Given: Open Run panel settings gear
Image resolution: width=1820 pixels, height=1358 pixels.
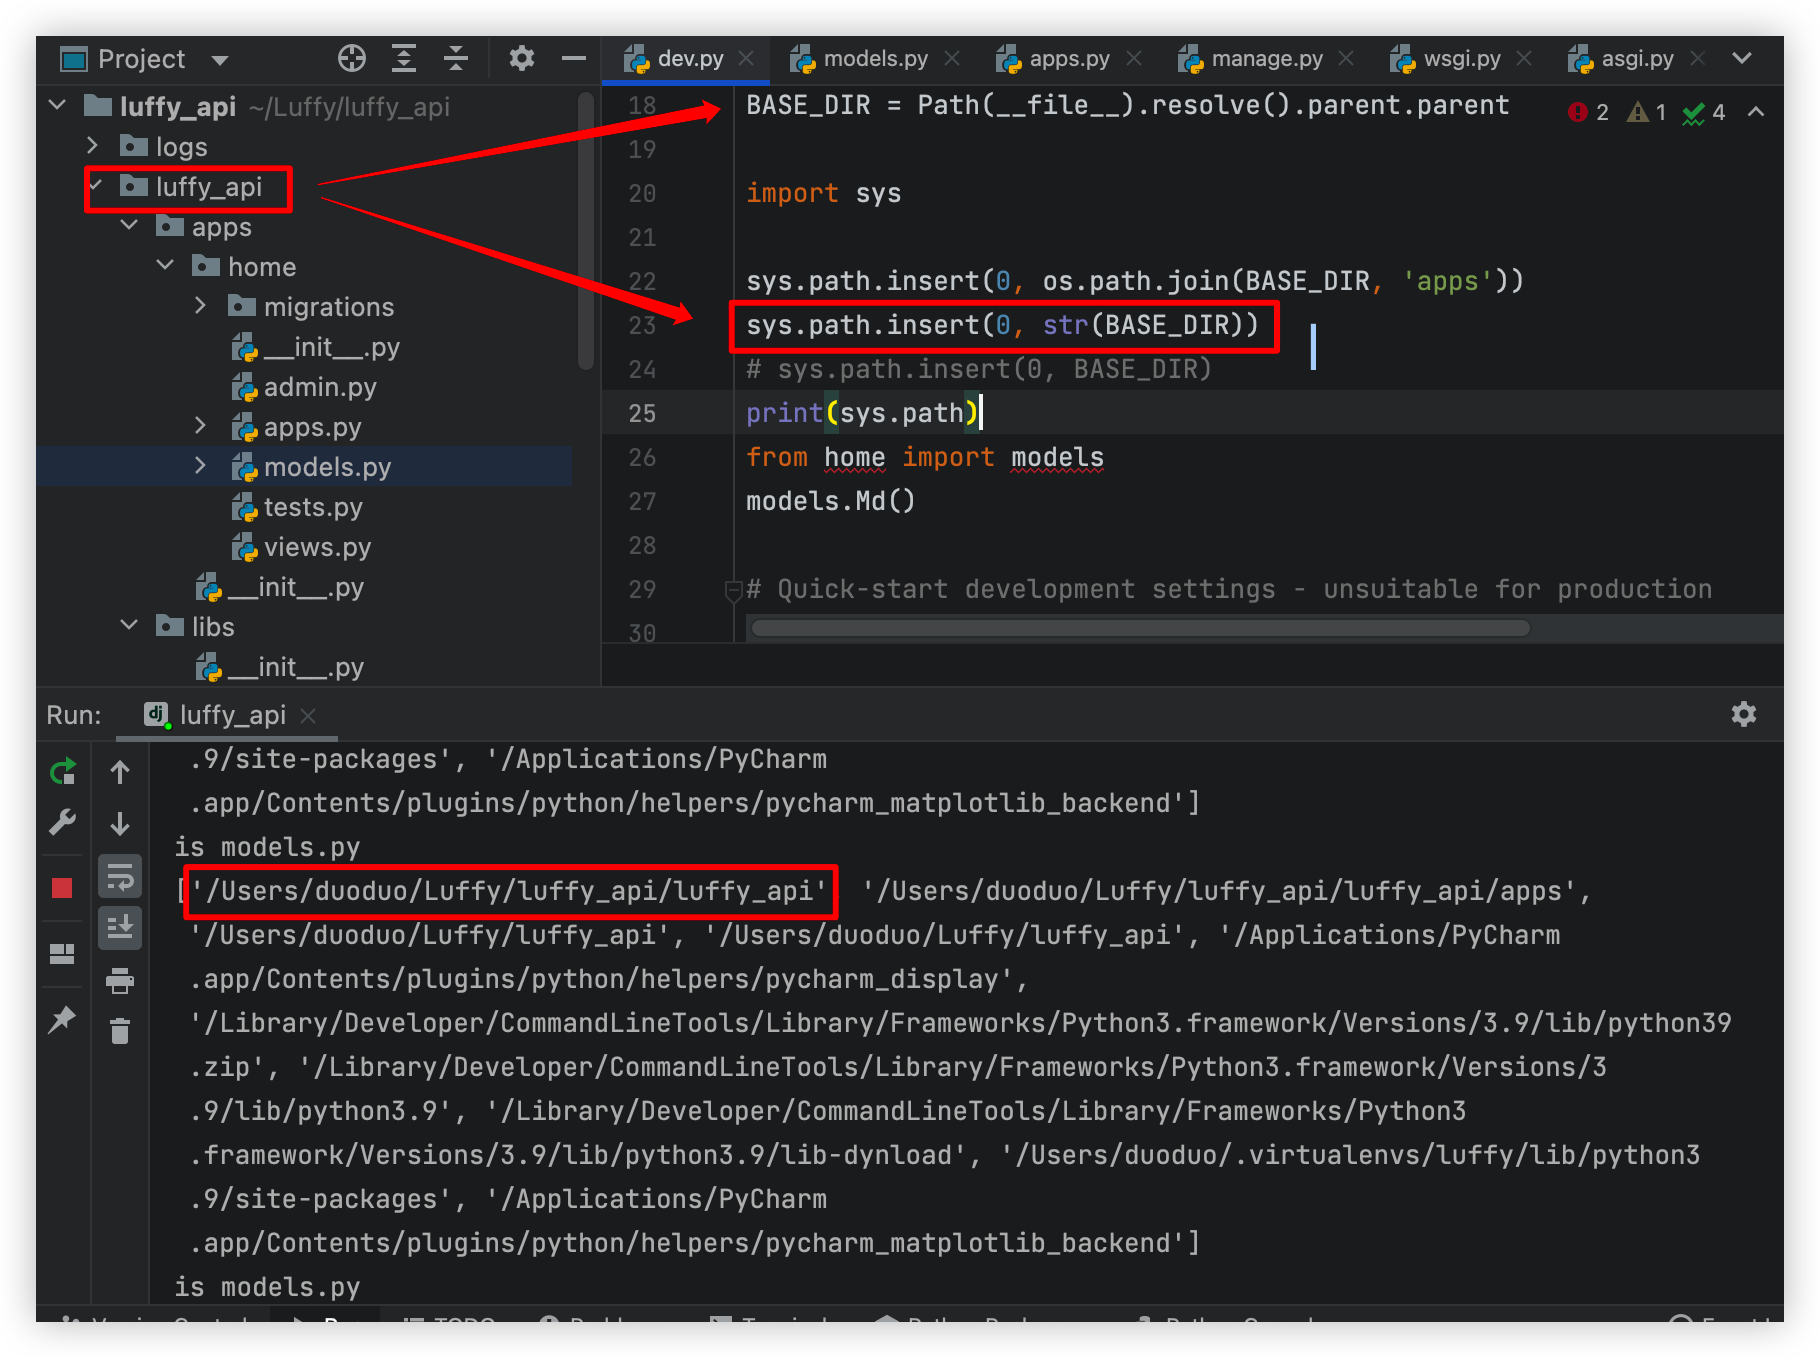Looking at the screenshot, I should tap(1744, 714).
